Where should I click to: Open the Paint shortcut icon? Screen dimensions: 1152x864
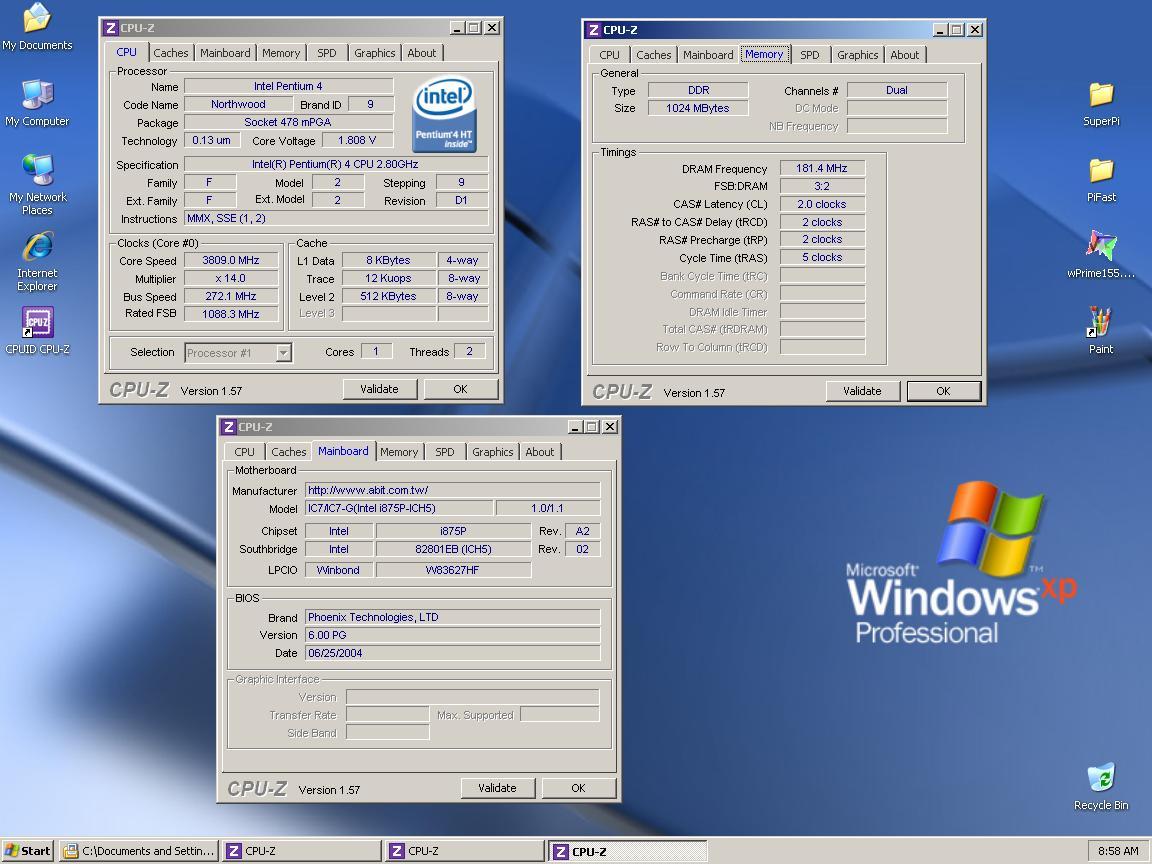tap(1101, 331)
